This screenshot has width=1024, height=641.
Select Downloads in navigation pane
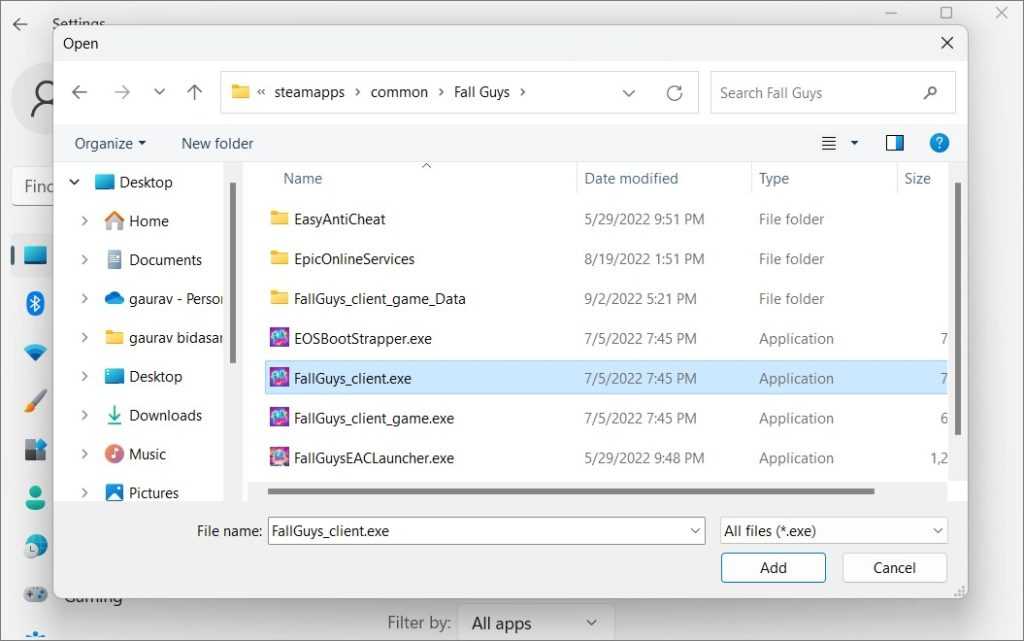pos(154,415)
